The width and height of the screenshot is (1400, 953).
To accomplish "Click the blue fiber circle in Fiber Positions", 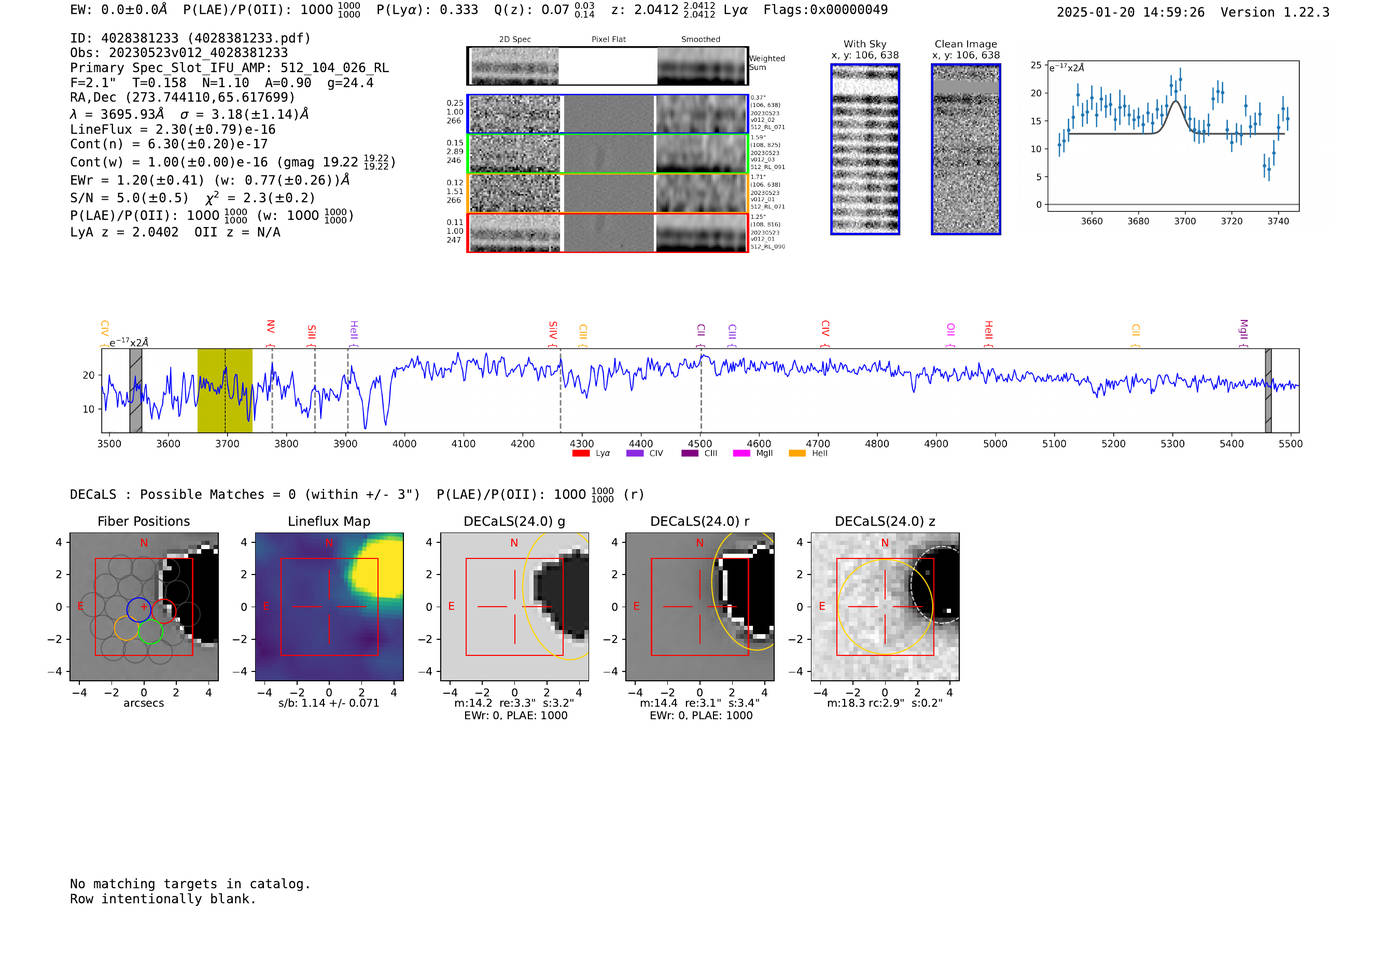I will (x=139, y=608).
